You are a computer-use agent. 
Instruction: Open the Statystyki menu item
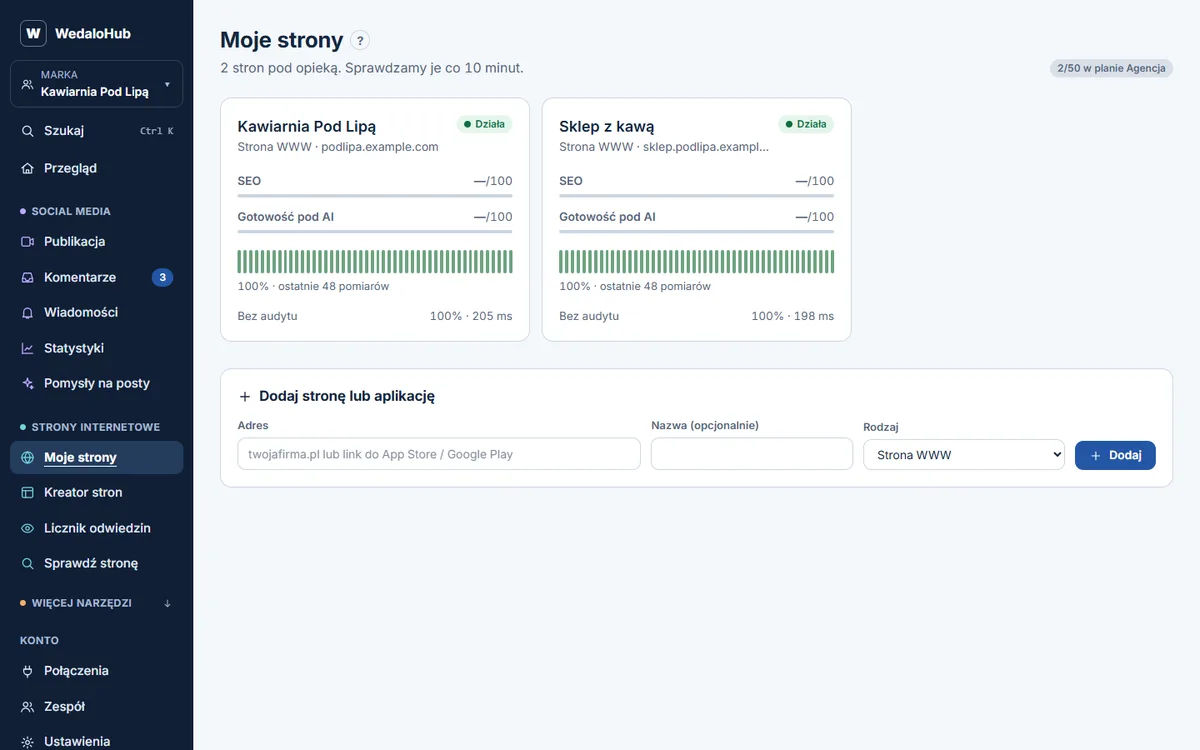click(96, 348)
